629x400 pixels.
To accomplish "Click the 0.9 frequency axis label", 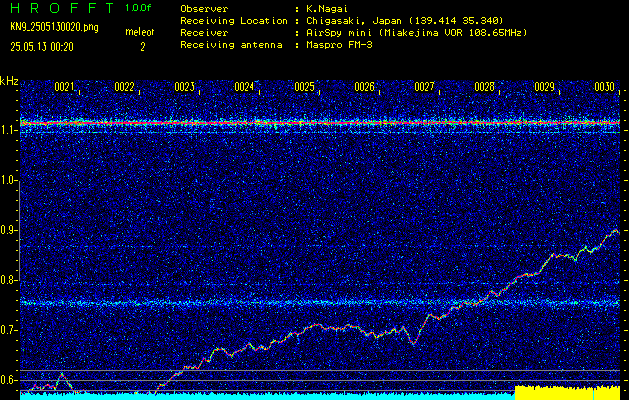I will 8,230.
